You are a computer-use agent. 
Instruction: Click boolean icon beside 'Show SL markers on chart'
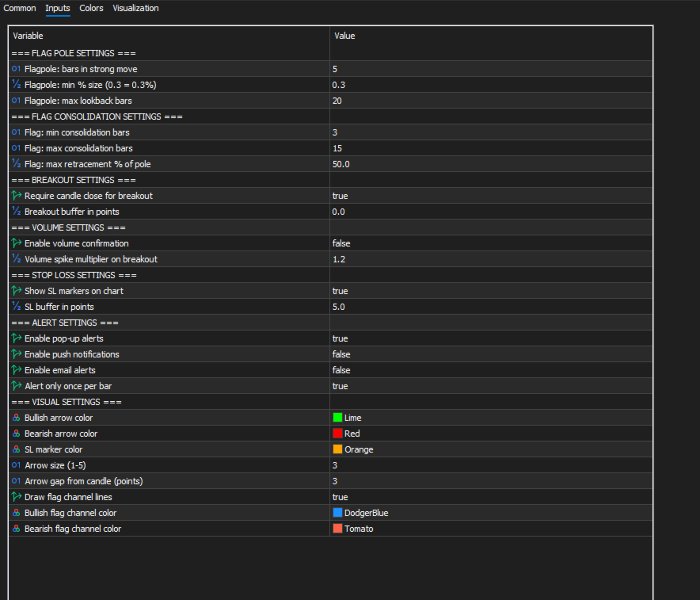click(x=17, y=291)
